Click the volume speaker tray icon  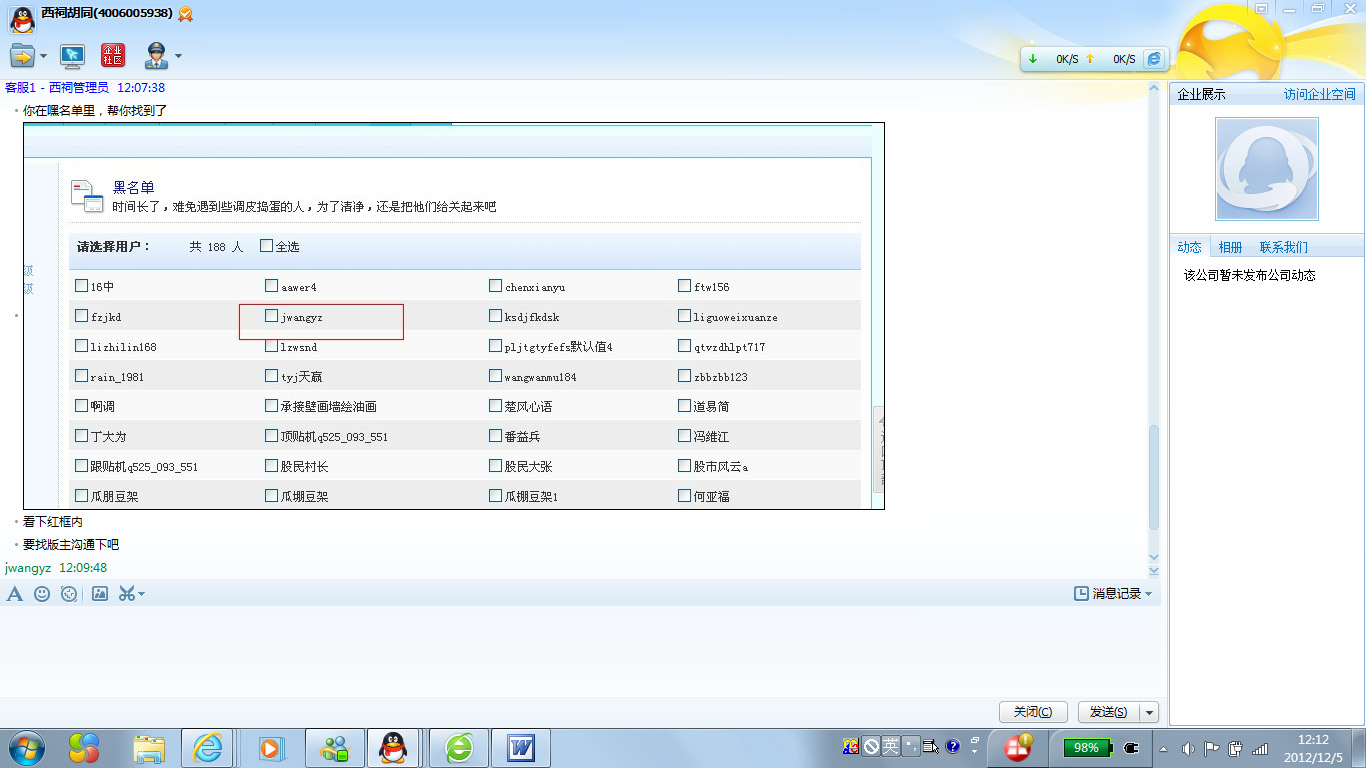1188,748
